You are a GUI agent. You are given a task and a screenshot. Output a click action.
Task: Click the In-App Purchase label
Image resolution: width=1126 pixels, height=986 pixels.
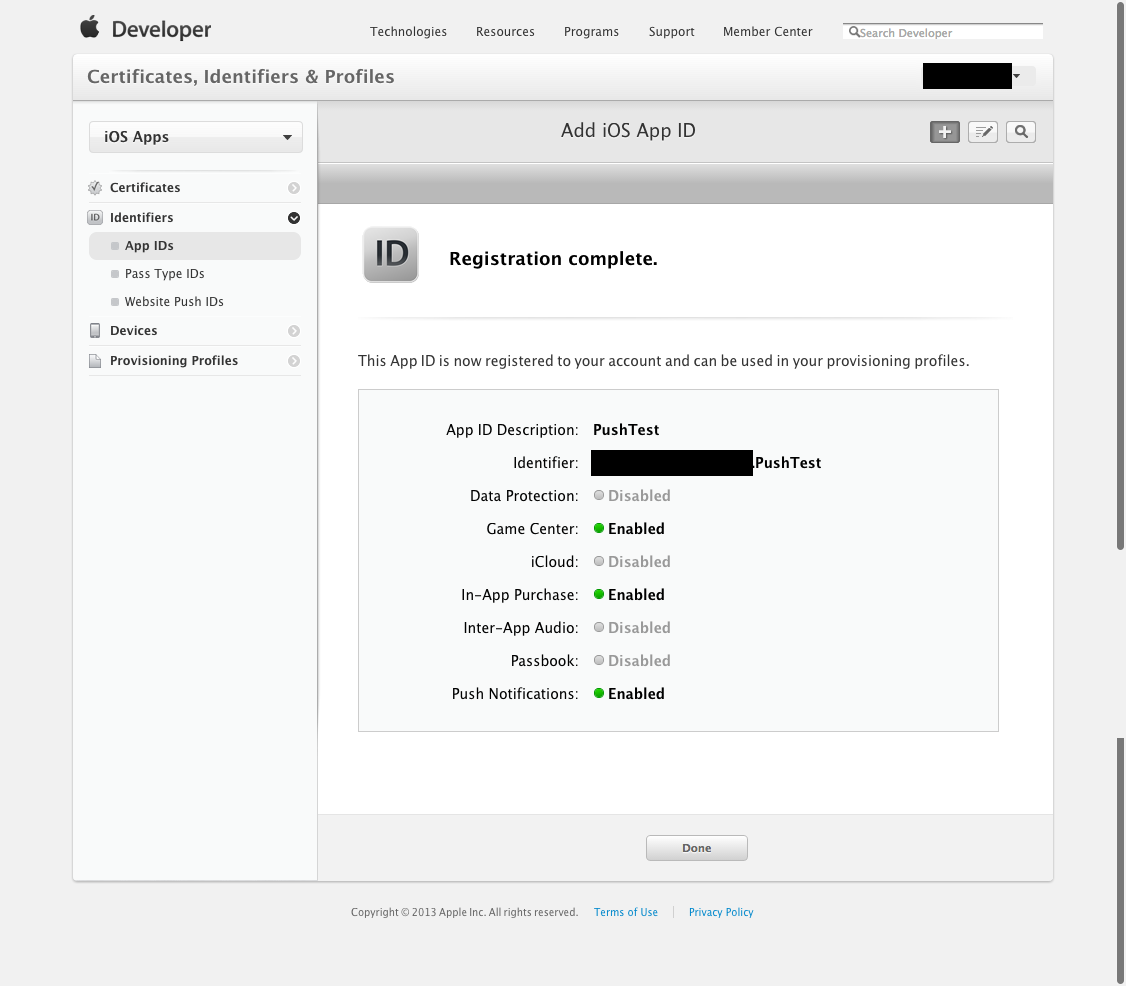[520, 595]
